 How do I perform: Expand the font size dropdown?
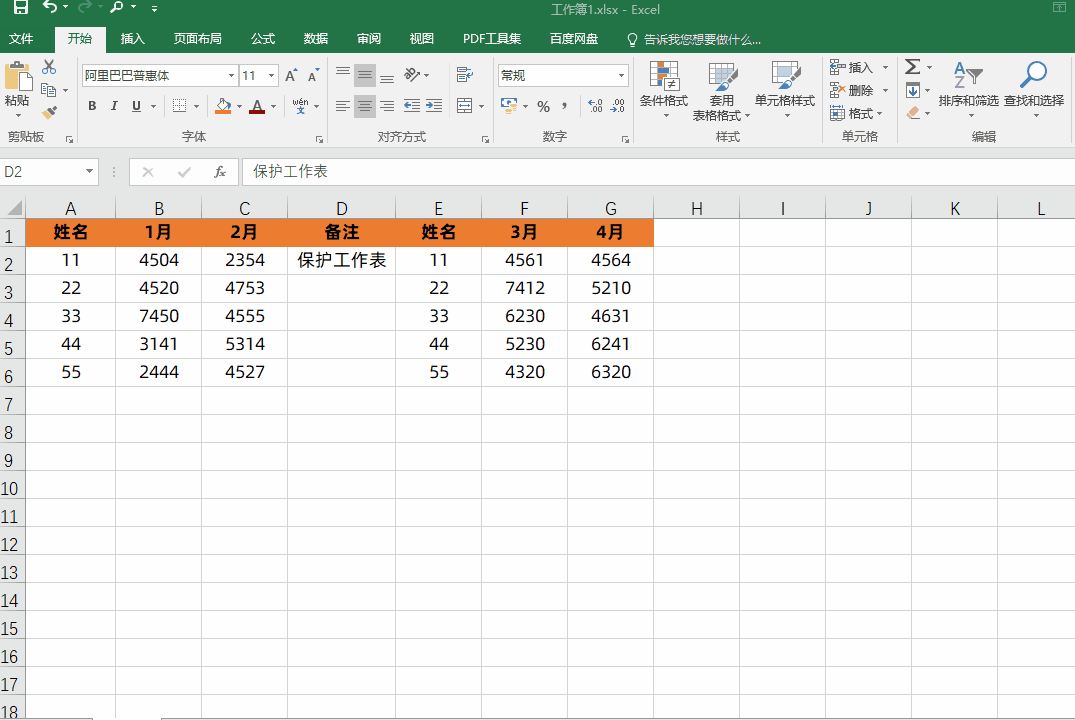coord(272,76)
